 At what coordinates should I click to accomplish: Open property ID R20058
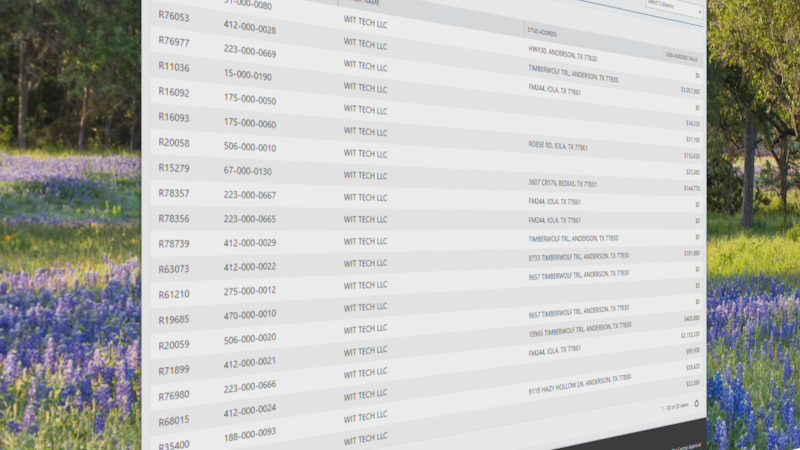click(x=173, y=142)
